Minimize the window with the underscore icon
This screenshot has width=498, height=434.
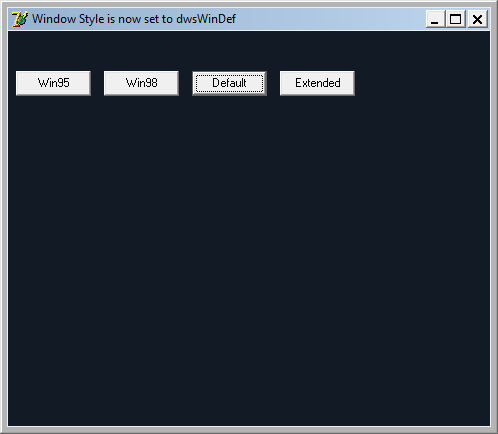pos(435,19)
